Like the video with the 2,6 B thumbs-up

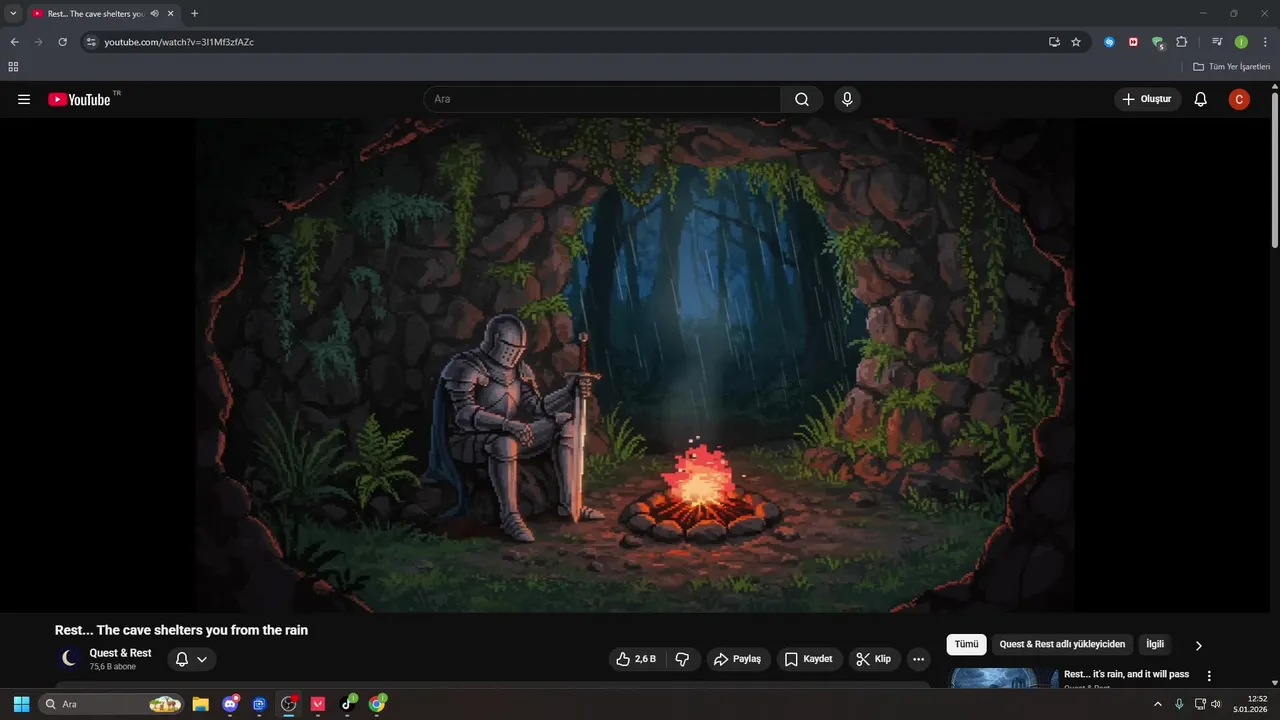[636, 659]
